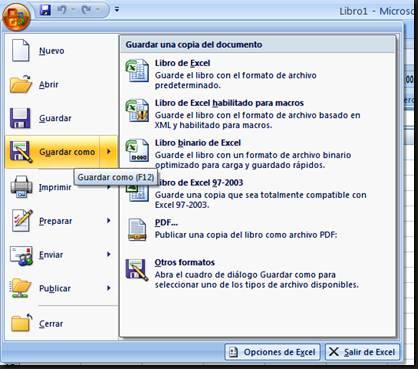Click the printer icon for Imprimir
The image size is (418, 369).
21,186
